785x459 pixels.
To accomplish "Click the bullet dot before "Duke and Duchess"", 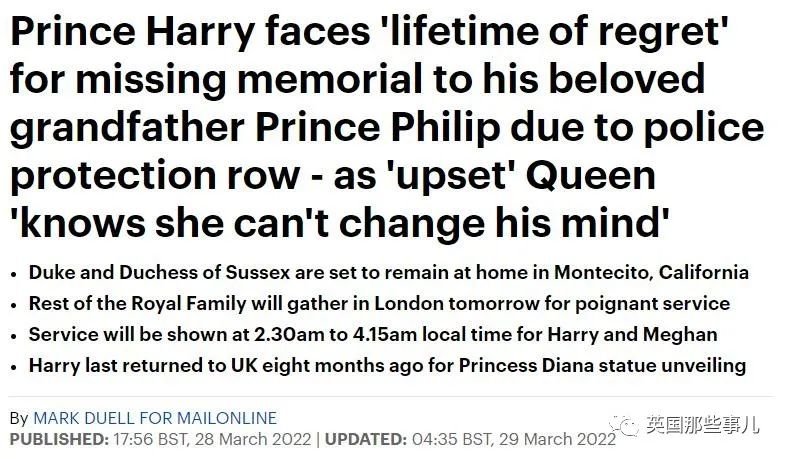I will pos(14,275).
